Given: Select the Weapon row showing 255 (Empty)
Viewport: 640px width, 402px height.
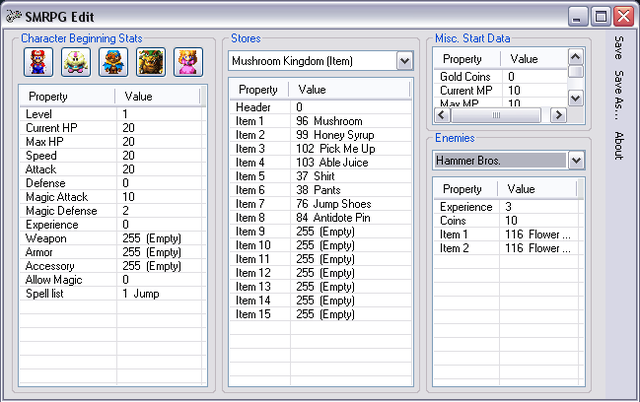Looking at the screenshot, I should click(111, 238).
